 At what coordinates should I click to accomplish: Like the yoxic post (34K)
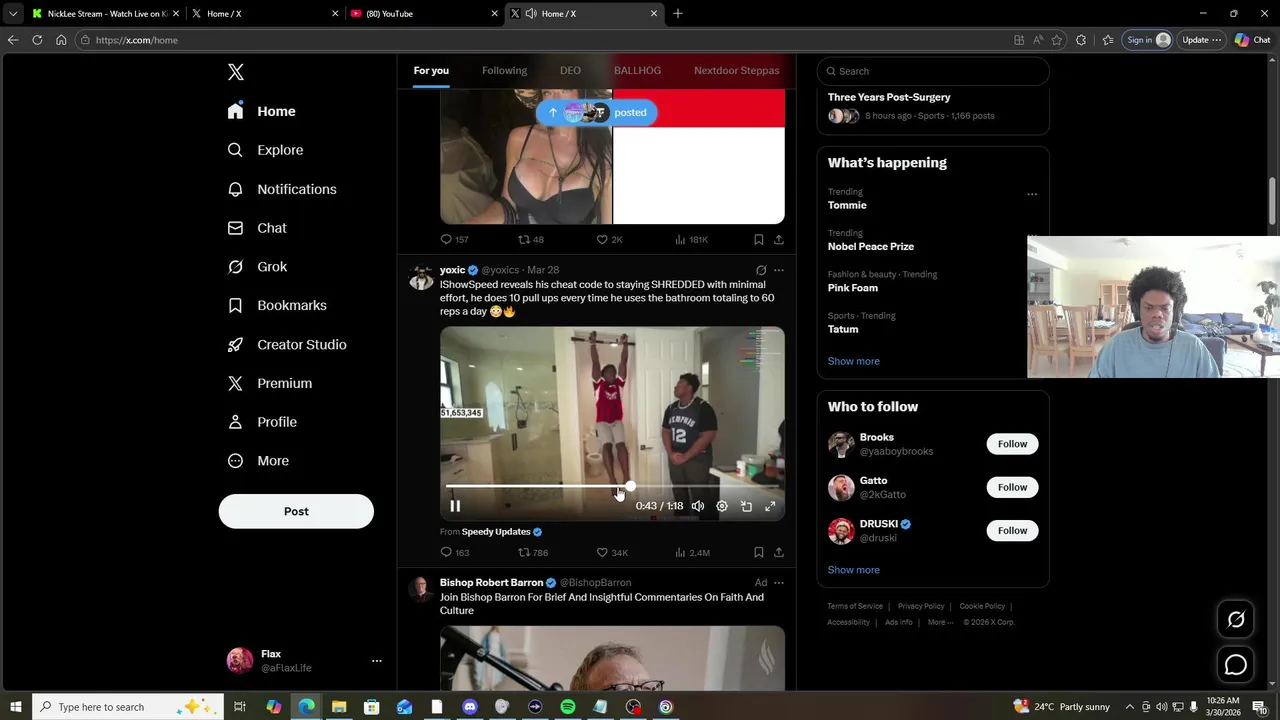(612, 552)
